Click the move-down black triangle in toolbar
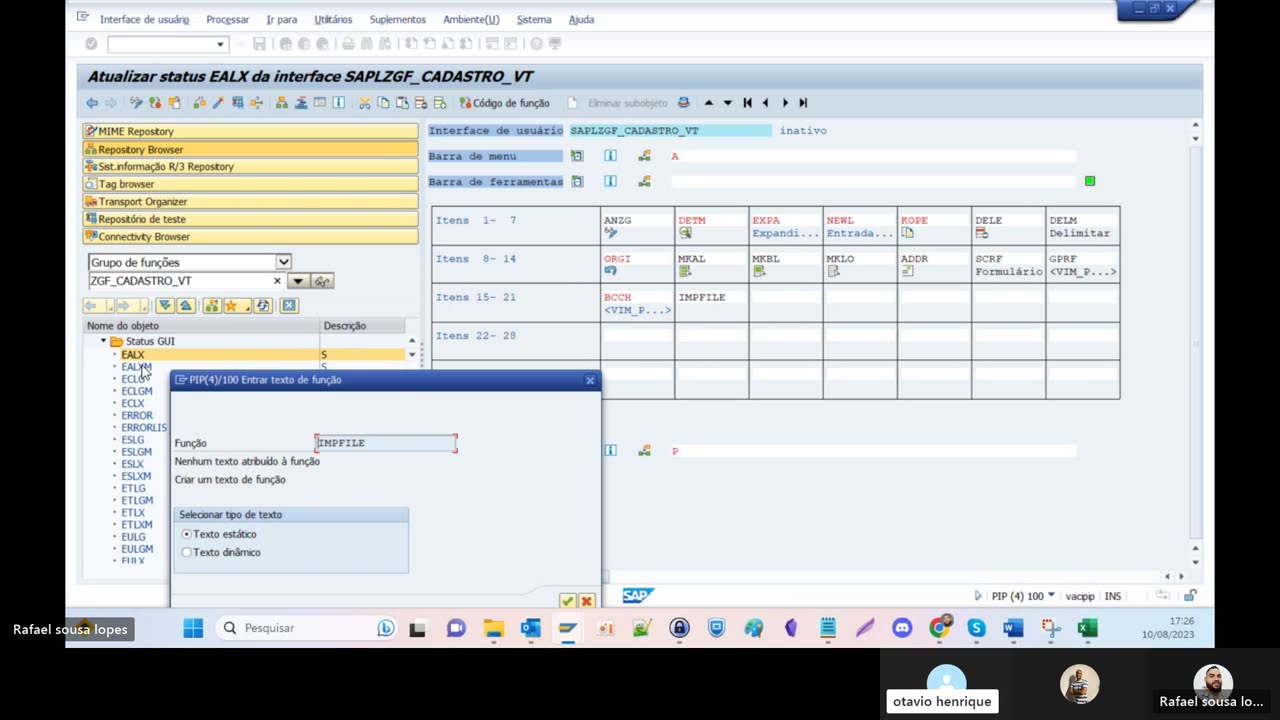Viewport: 1280px width, 720px height. pos(728,103)
